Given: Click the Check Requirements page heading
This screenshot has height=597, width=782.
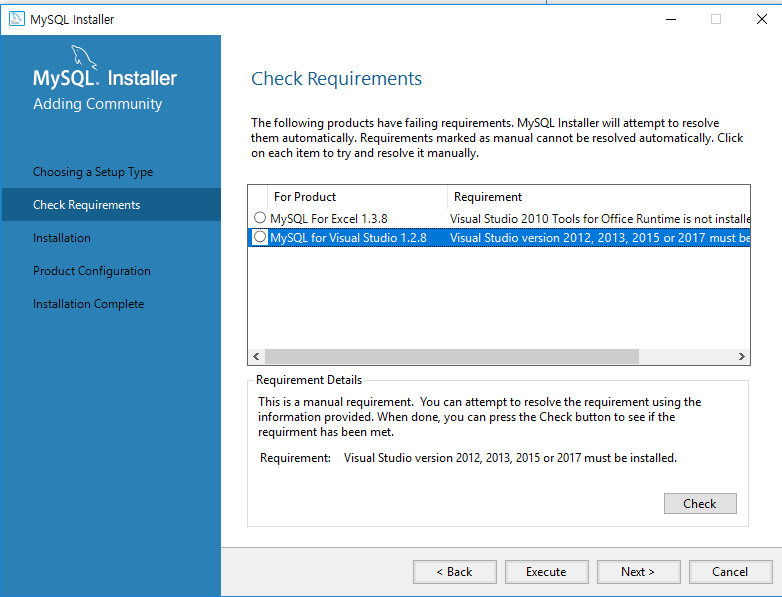Looking at the screenshot, I should (x=336, y=79).
